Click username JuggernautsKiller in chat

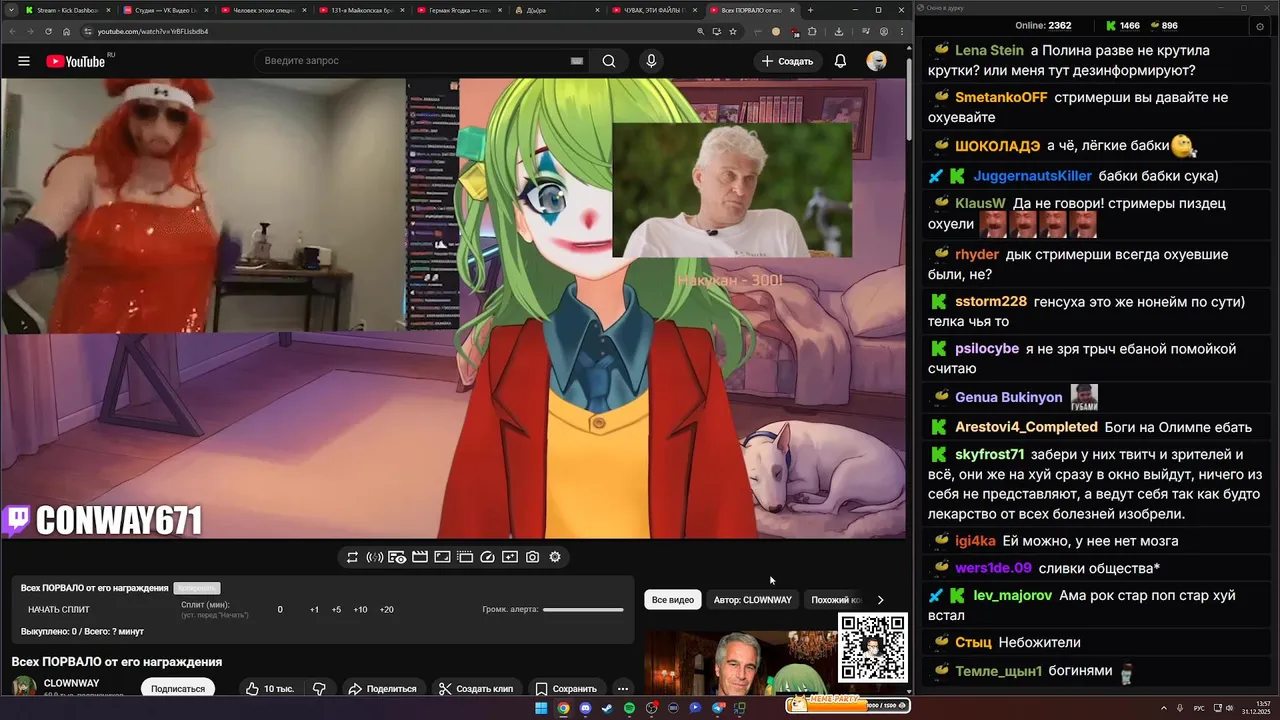click(1032, 176)
